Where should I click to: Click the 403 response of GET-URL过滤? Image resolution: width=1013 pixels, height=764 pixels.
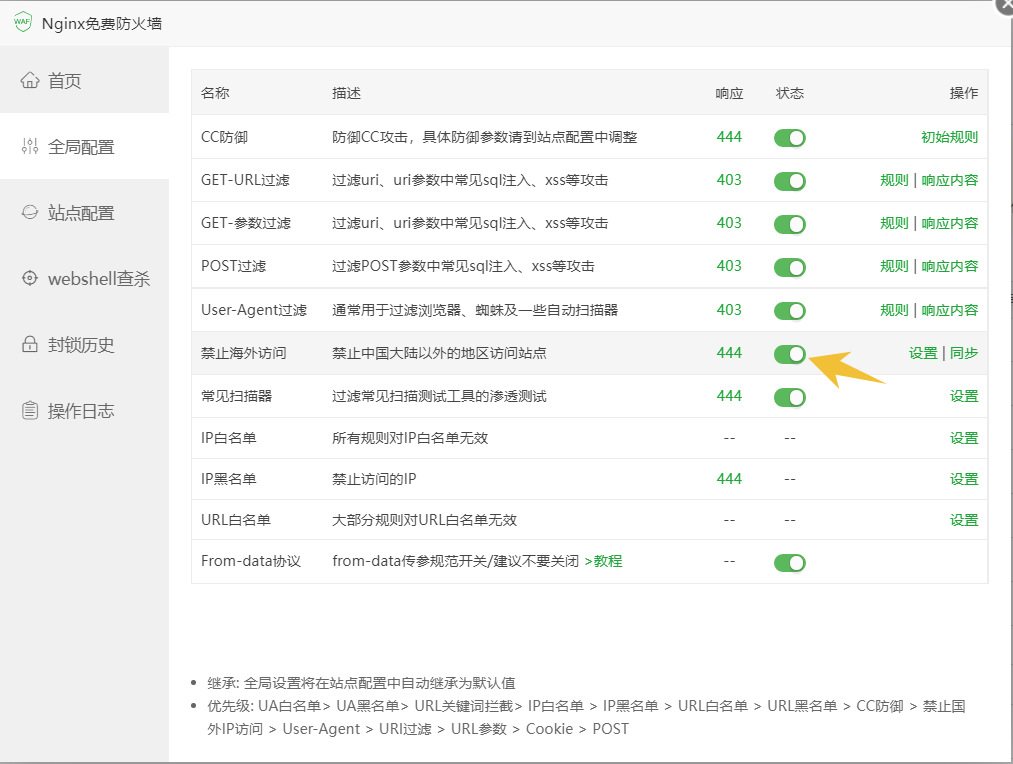[729, 180]
